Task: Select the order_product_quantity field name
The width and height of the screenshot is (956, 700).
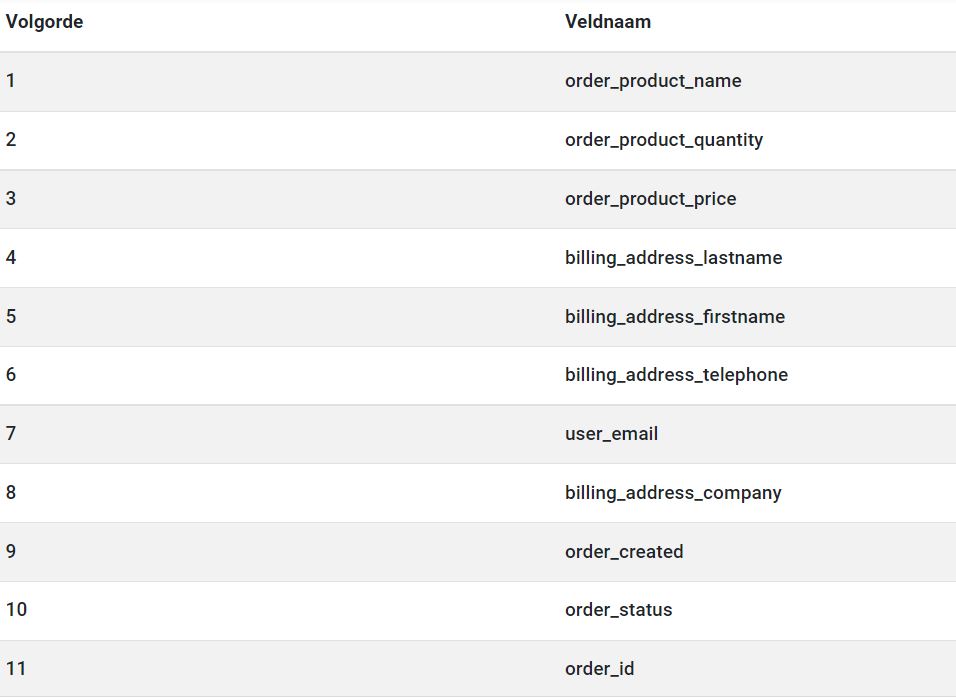Action: click(x=664, y=140)
